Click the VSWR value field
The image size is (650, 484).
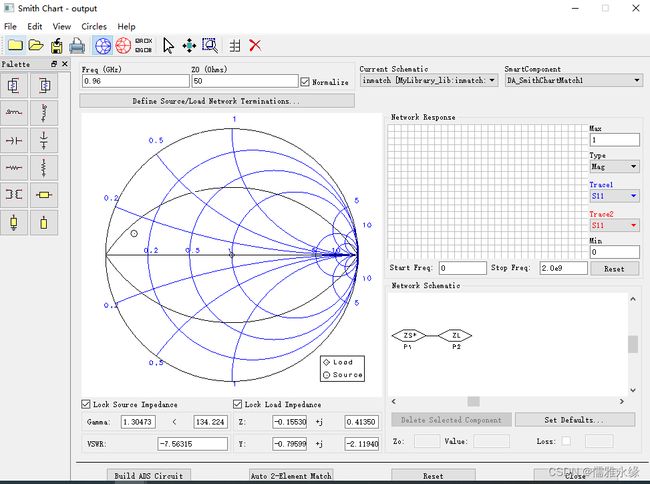point(193,444)
